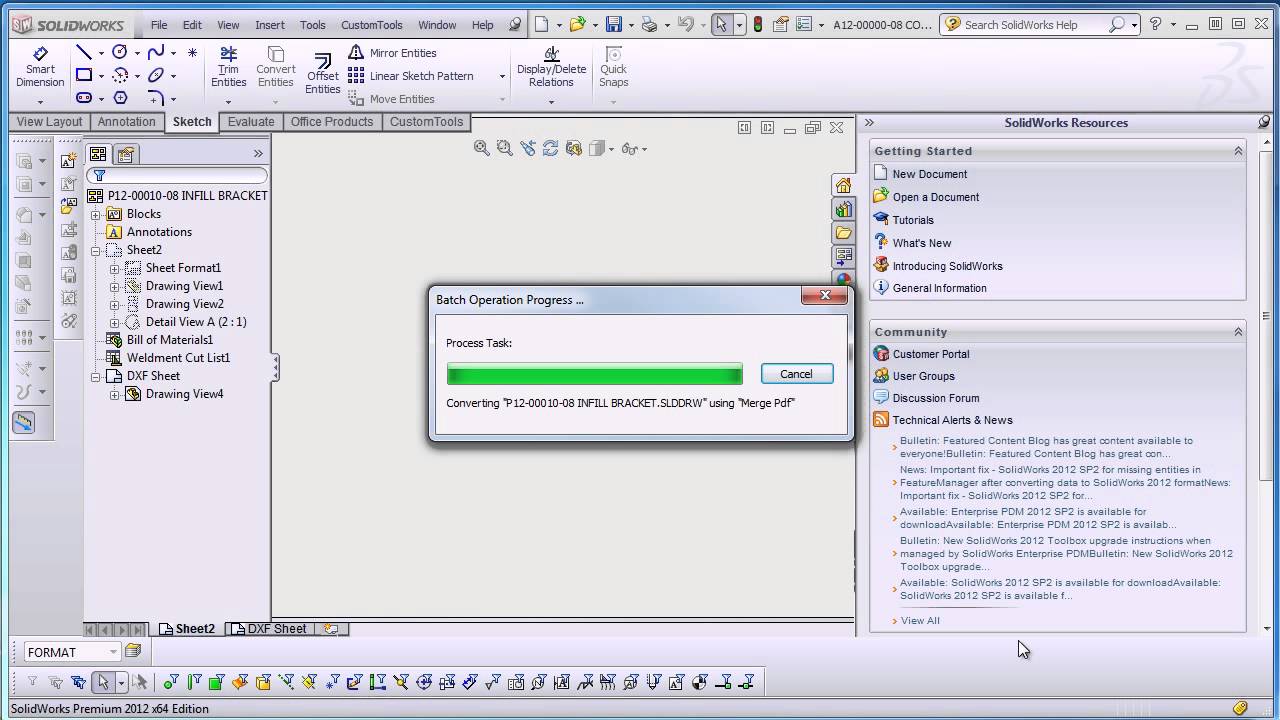Switch to the View Layout tab
This screenshot has height=720, width=1280.
(49, 122)
